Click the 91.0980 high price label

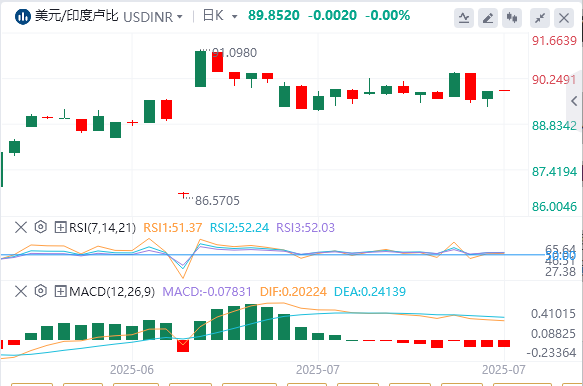tap(234, 53)
